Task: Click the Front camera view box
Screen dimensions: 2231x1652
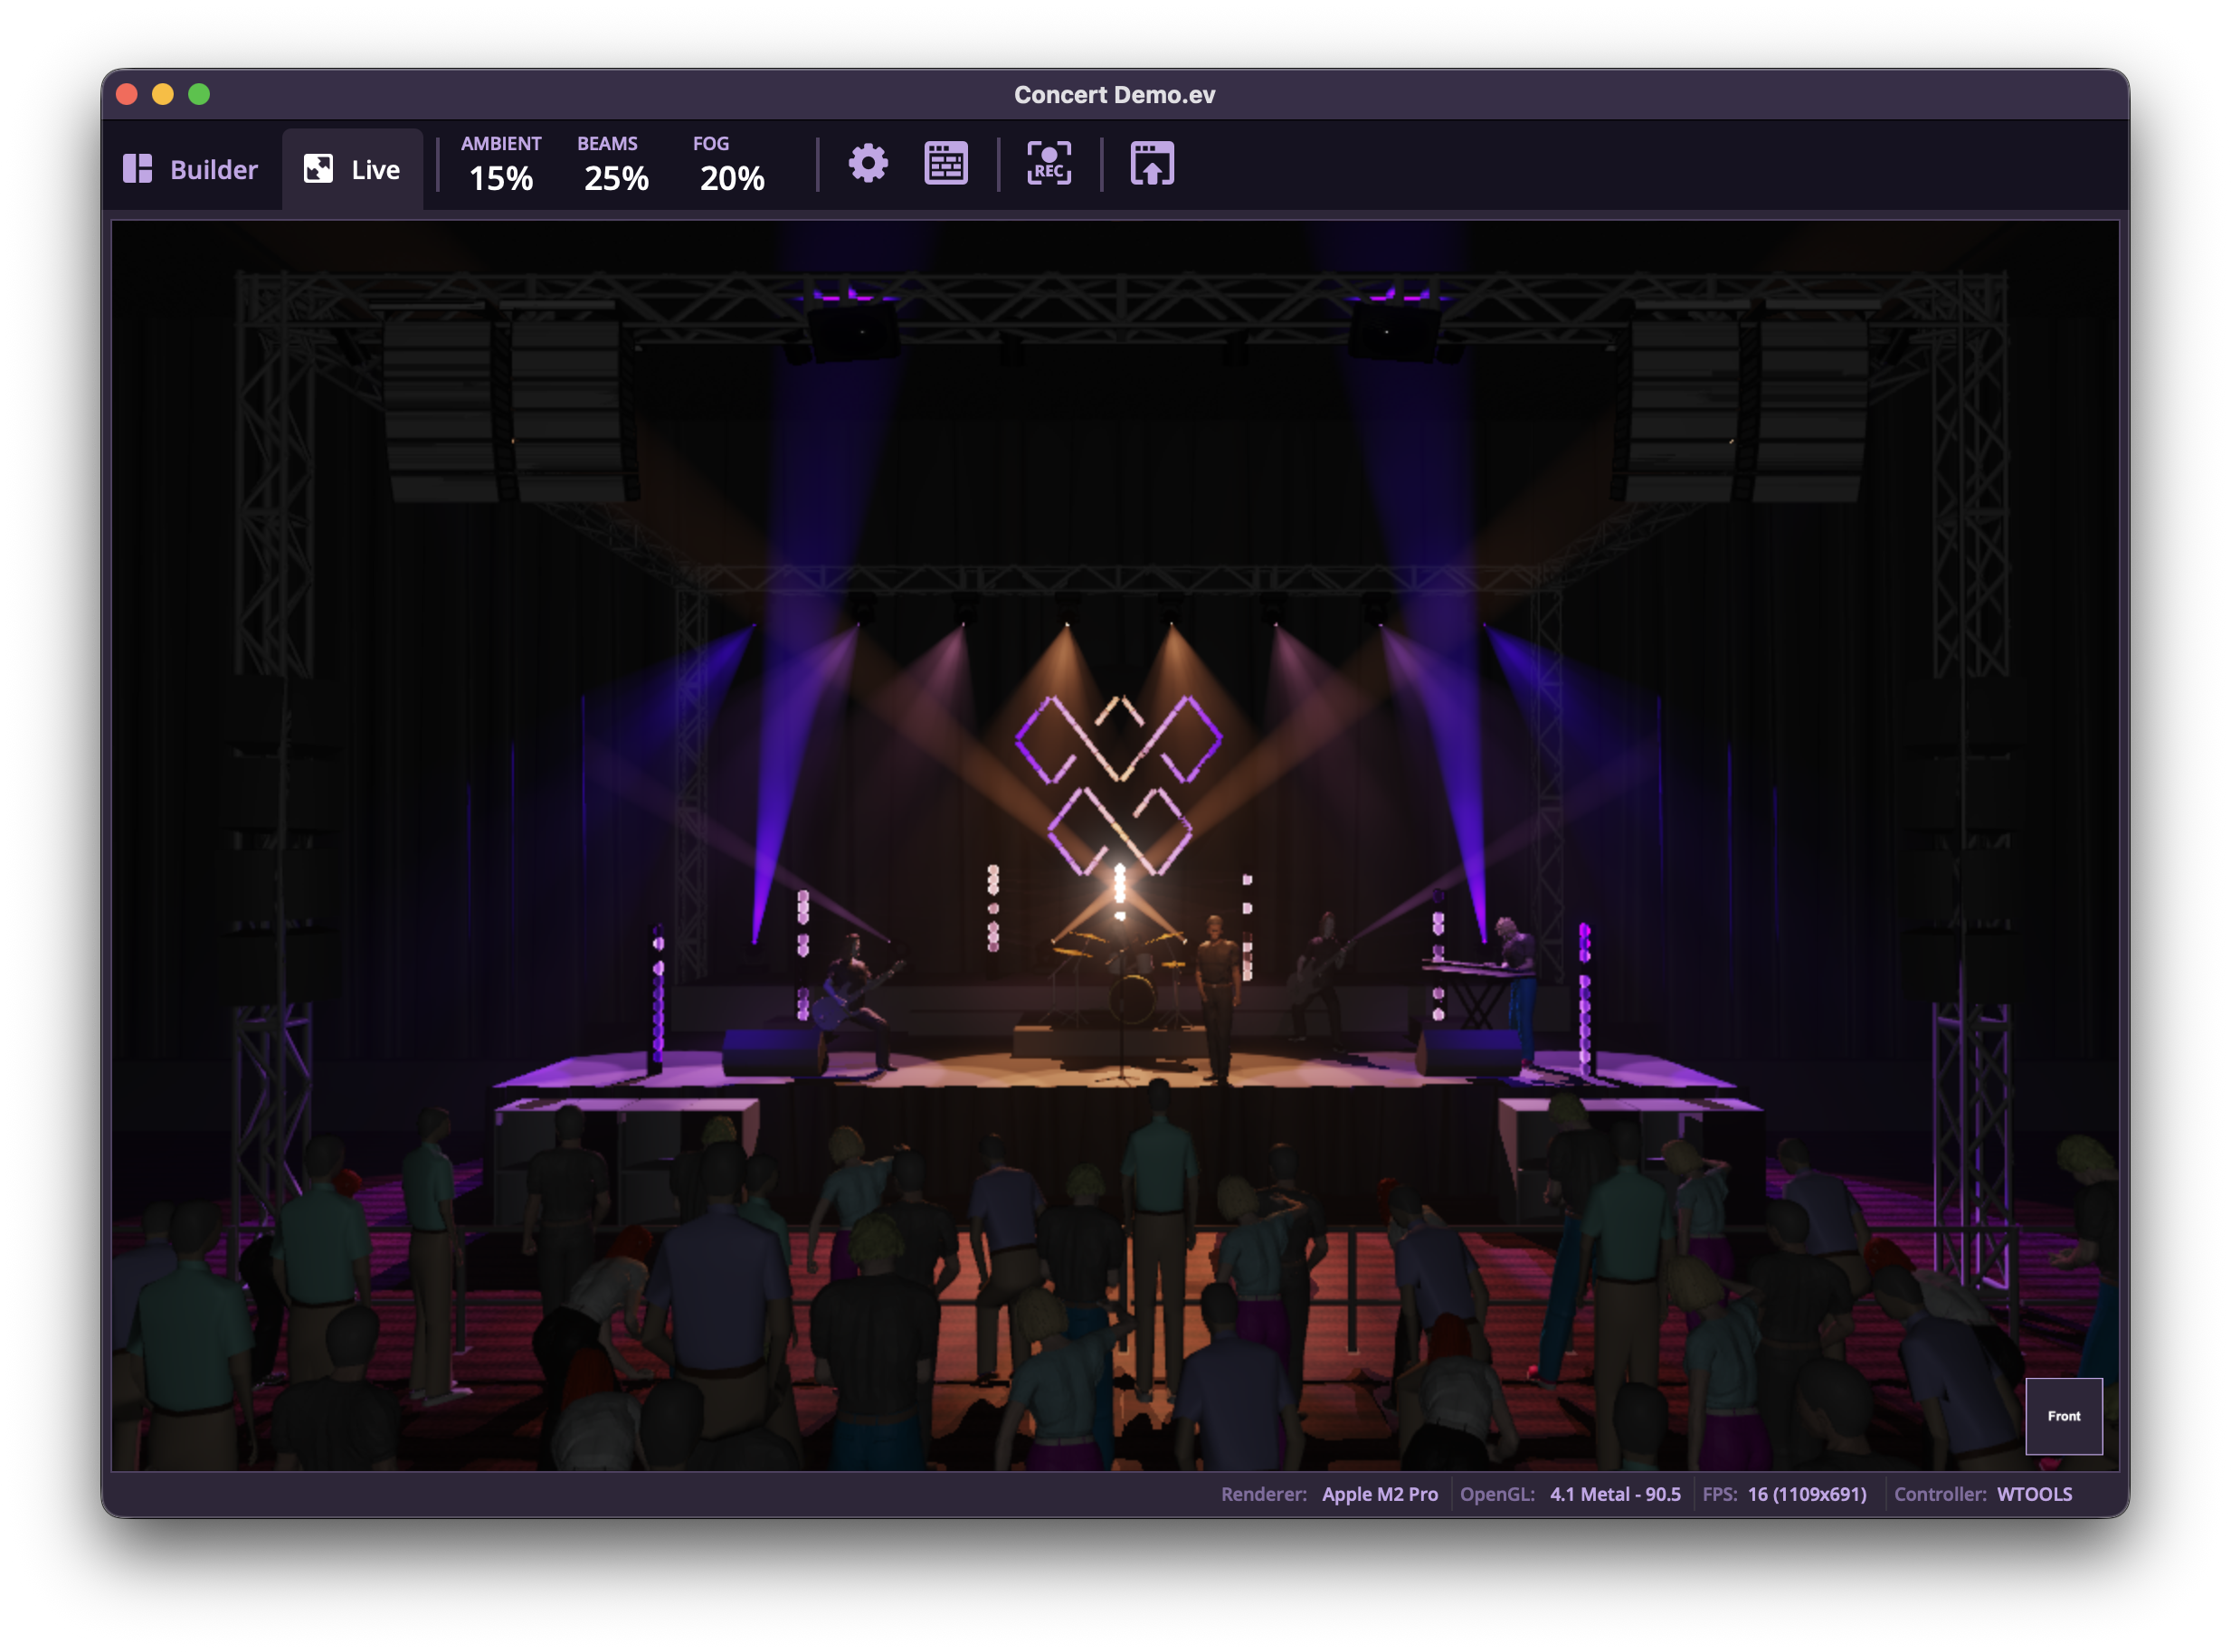Action: 2063,1416
